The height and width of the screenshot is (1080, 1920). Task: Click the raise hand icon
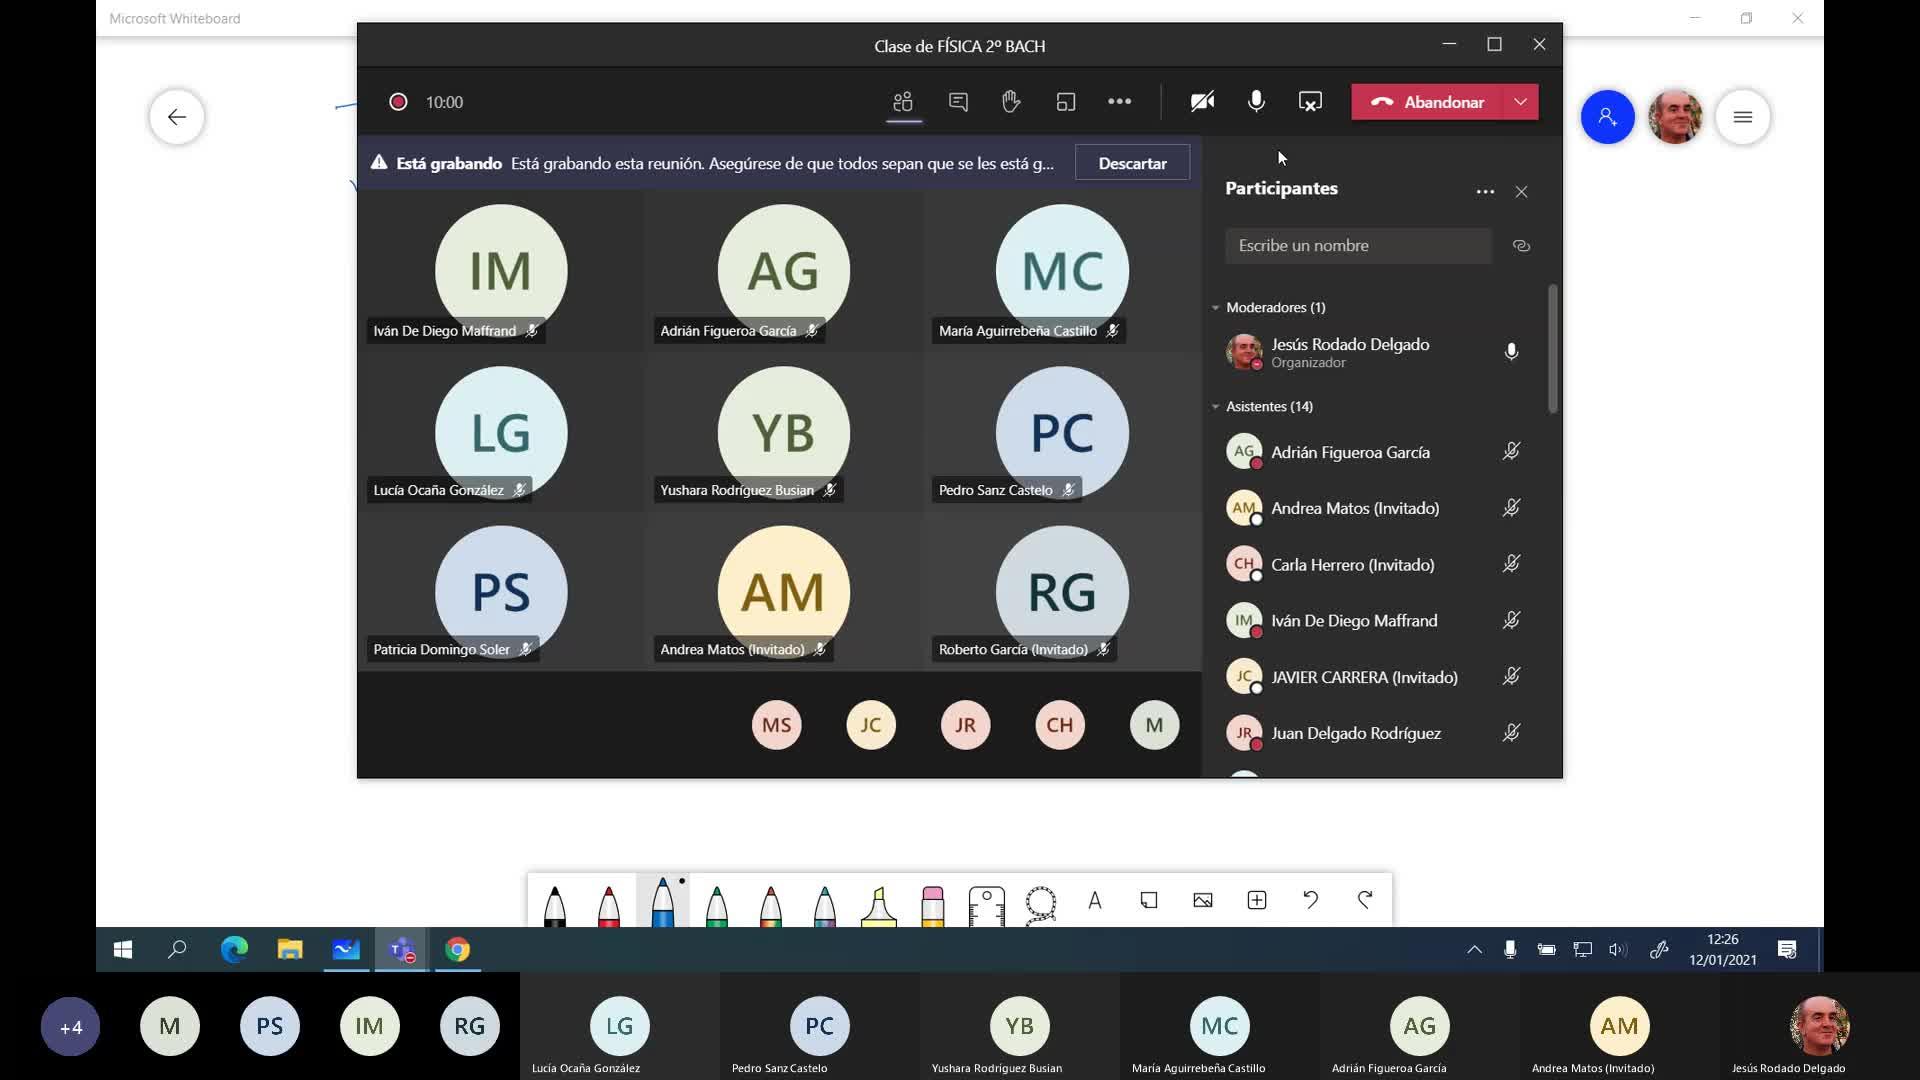point(1011,102)
